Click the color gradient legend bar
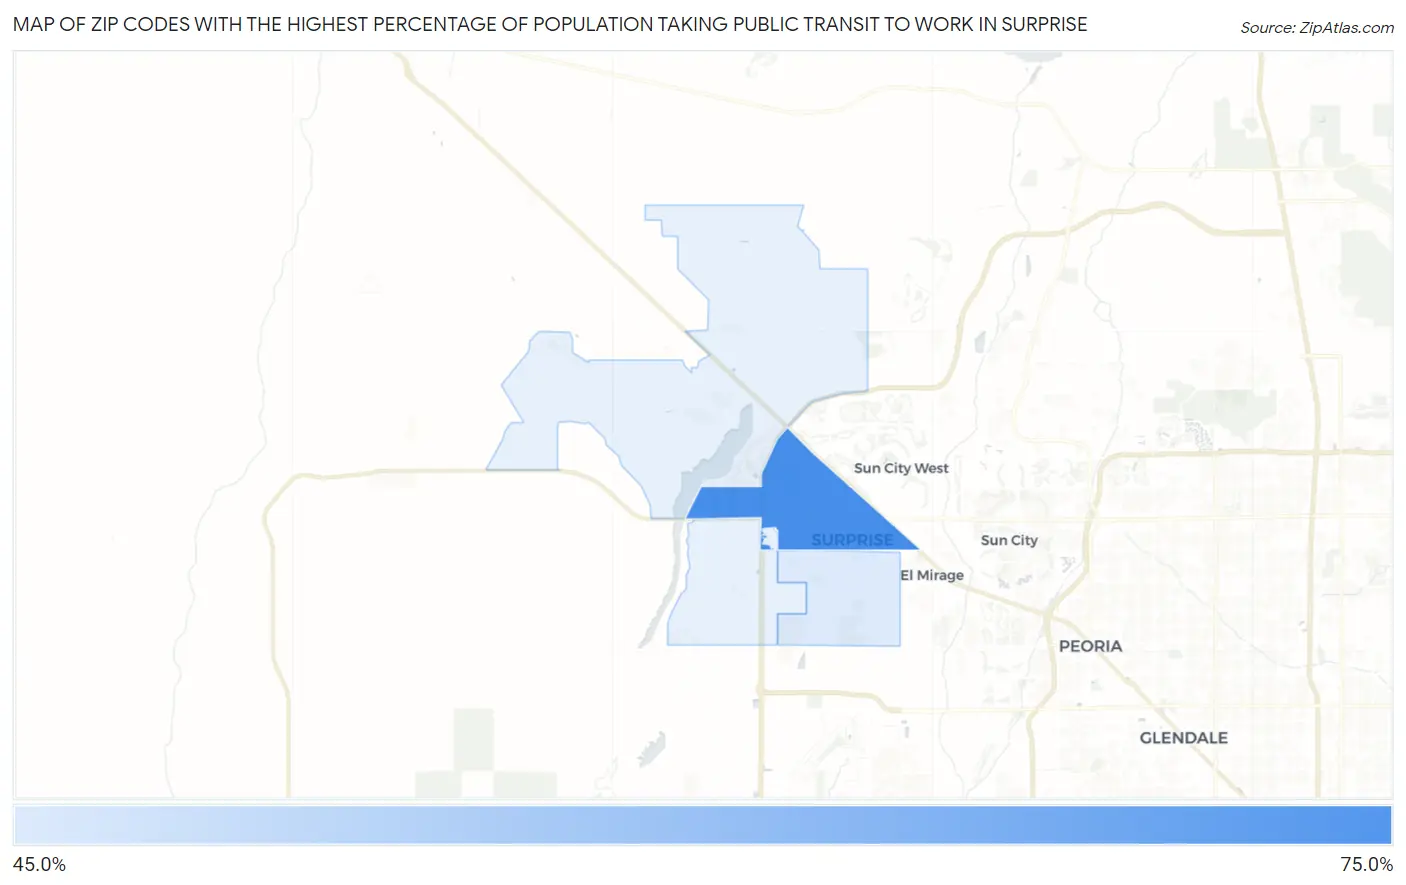The height and width of the screenshot is (885, 1406). pos(703,825)
